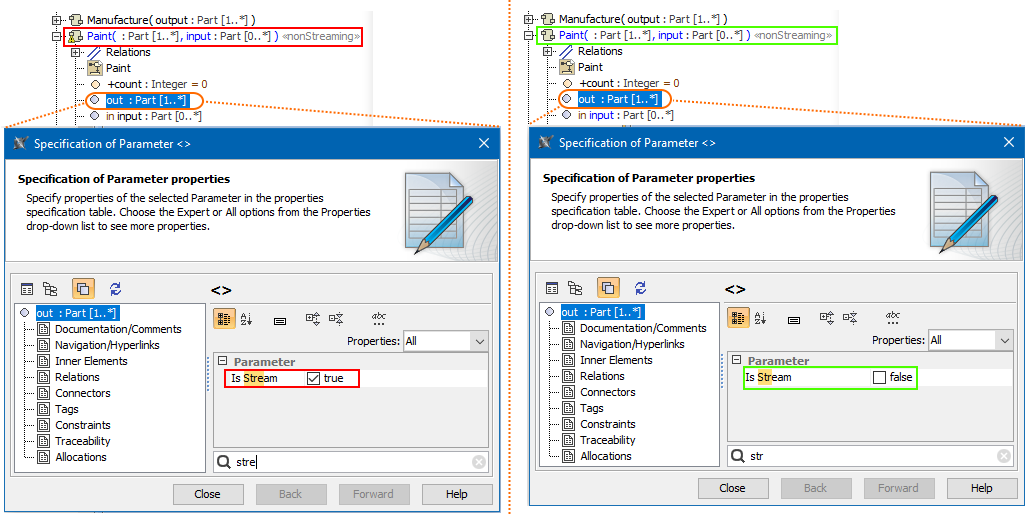This screenshot has height=515, width=1026.
Task: Expand Manufacture node in left tree
Action: pos(58,20)
